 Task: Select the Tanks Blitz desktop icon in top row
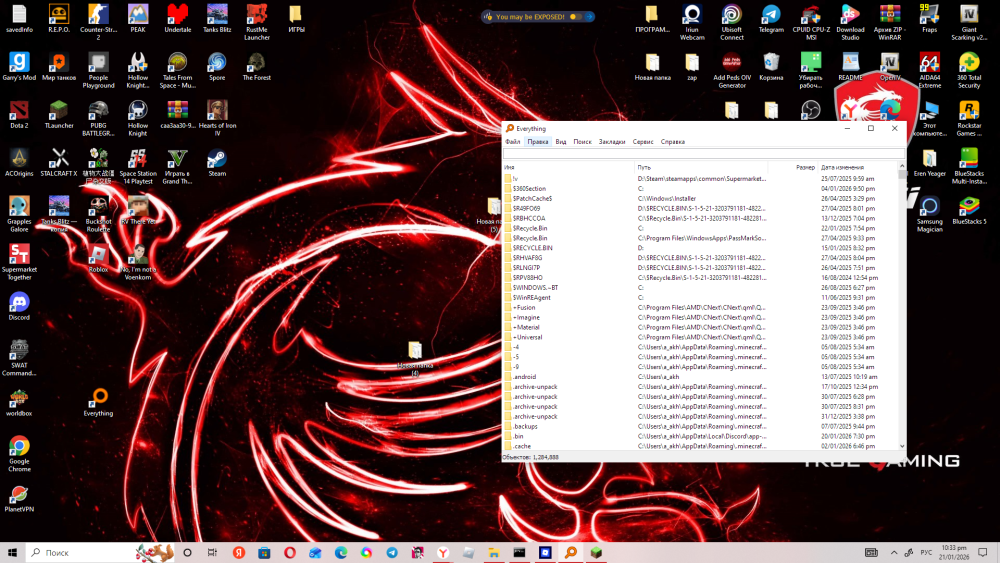[x=217, y=19]
